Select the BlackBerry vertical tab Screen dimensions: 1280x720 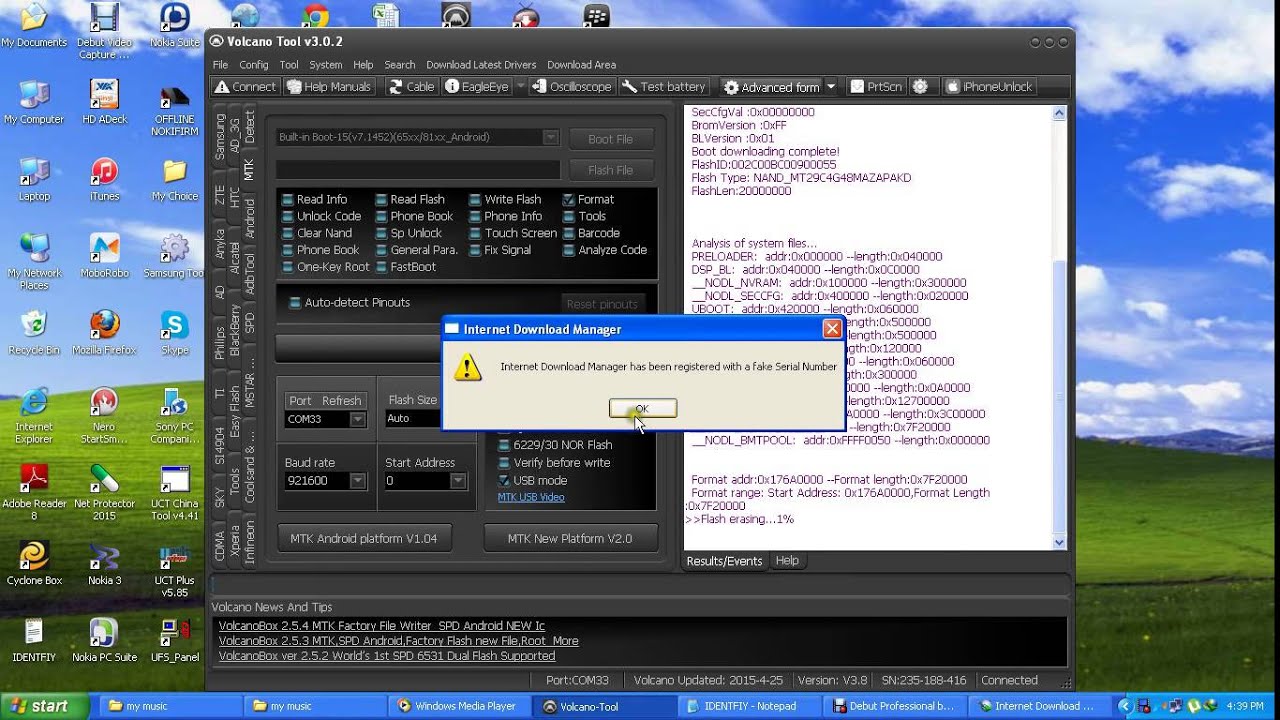click(235, 330)
